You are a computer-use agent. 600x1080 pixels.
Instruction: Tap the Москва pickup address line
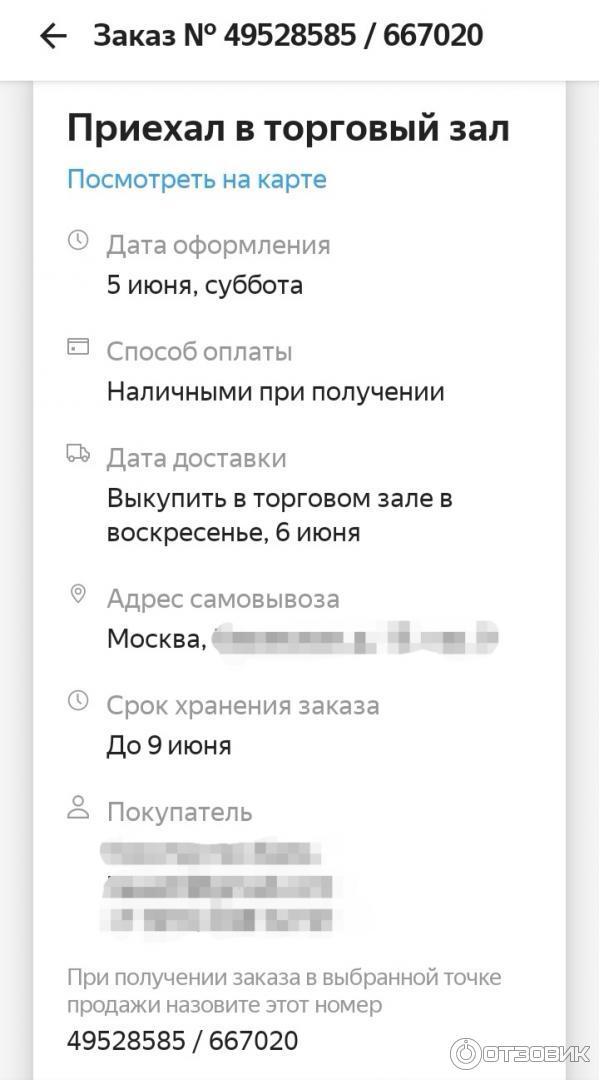[300, 638]
